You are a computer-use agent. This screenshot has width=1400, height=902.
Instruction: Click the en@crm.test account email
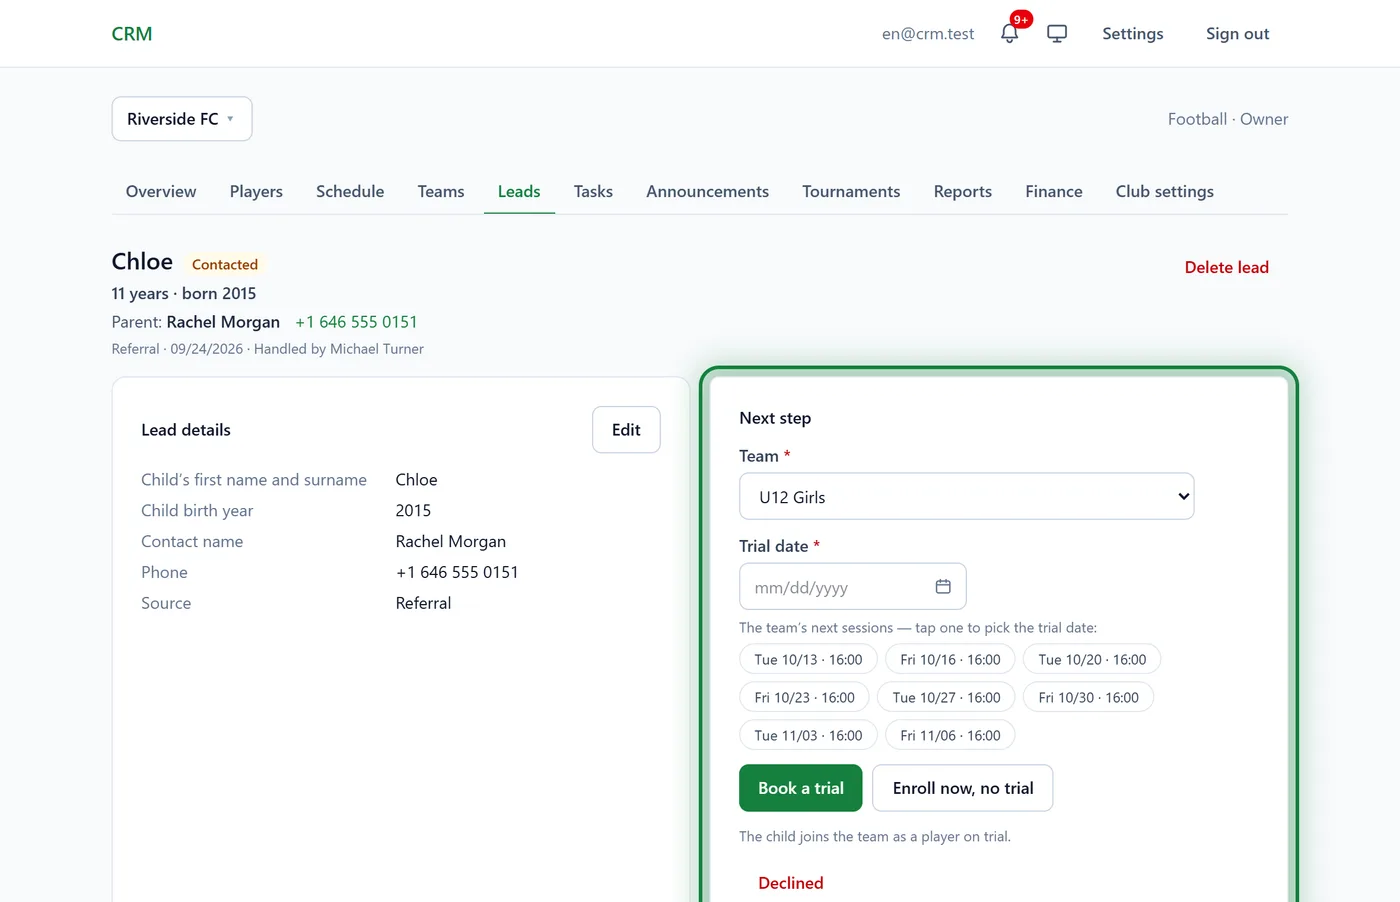pyautogui.click(x=928, y=34)
